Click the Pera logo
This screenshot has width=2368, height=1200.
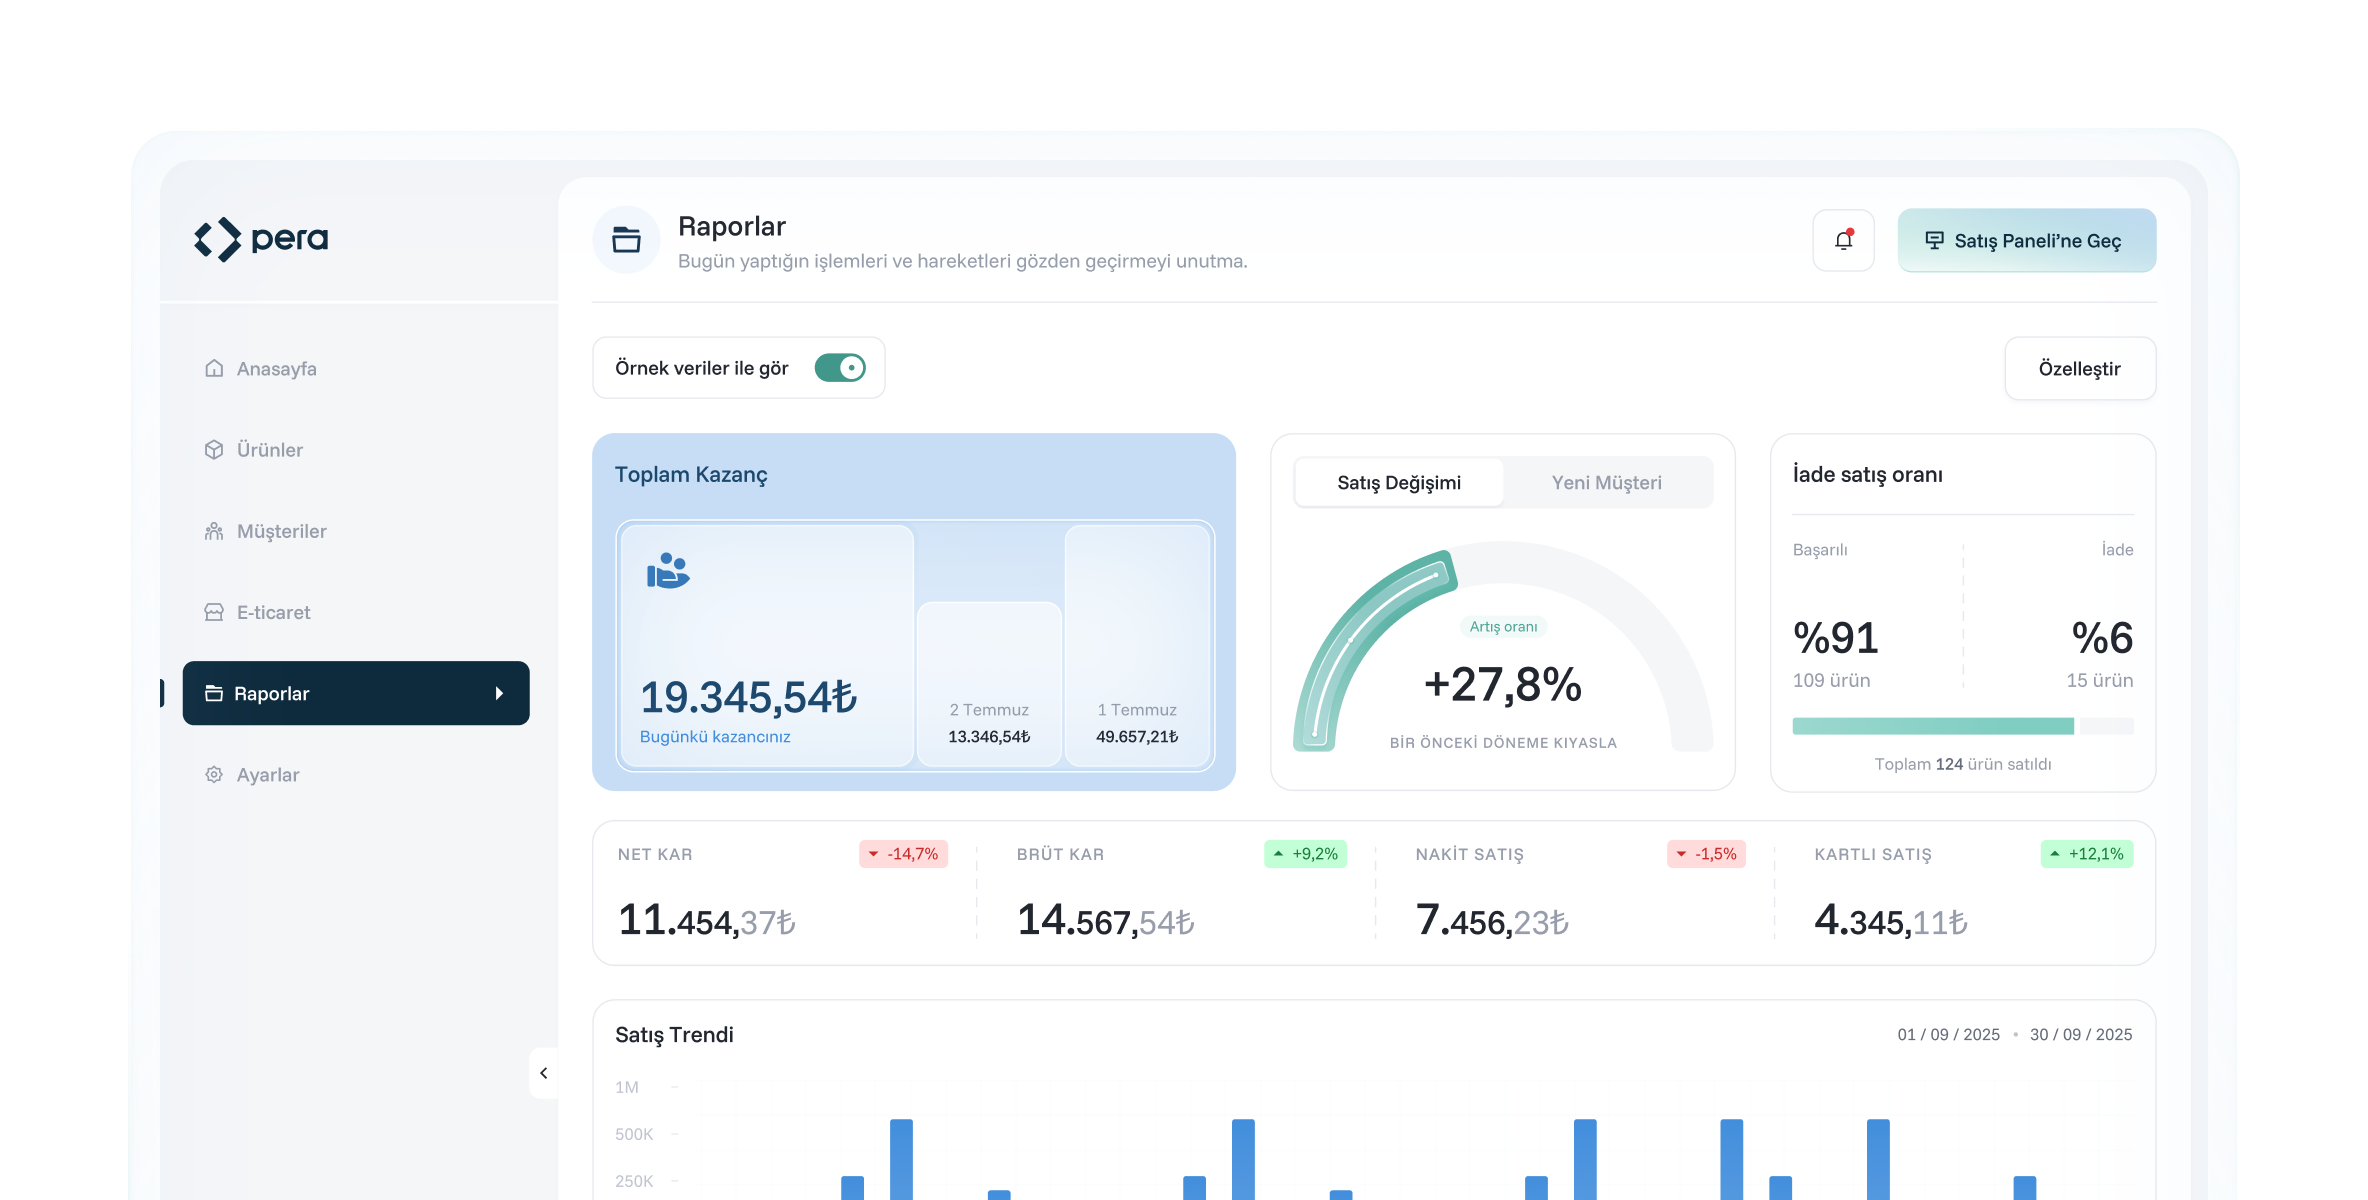click(261, 239)
